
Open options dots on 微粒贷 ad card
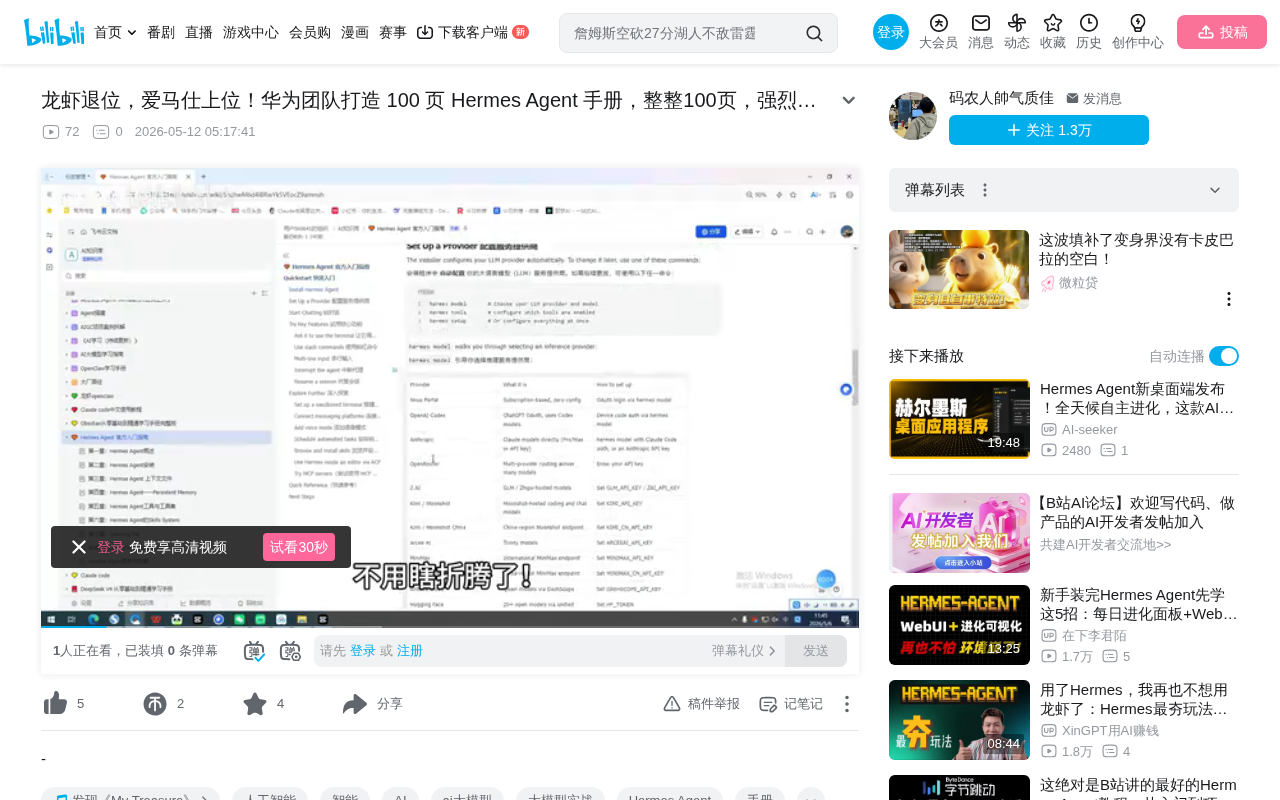(1229, 299)
